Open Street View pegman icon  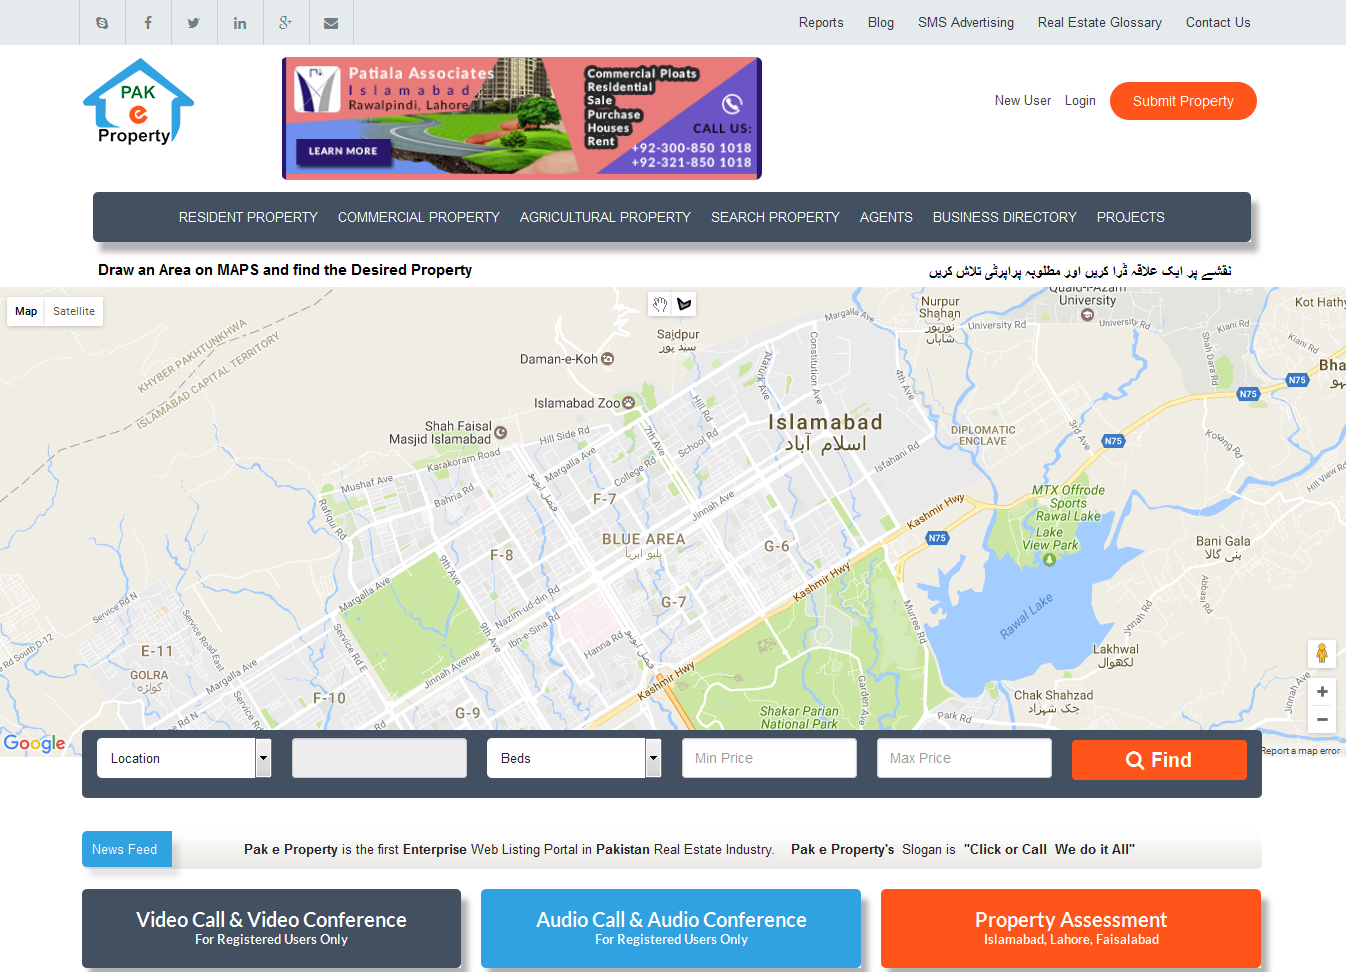click(1322, 653)
